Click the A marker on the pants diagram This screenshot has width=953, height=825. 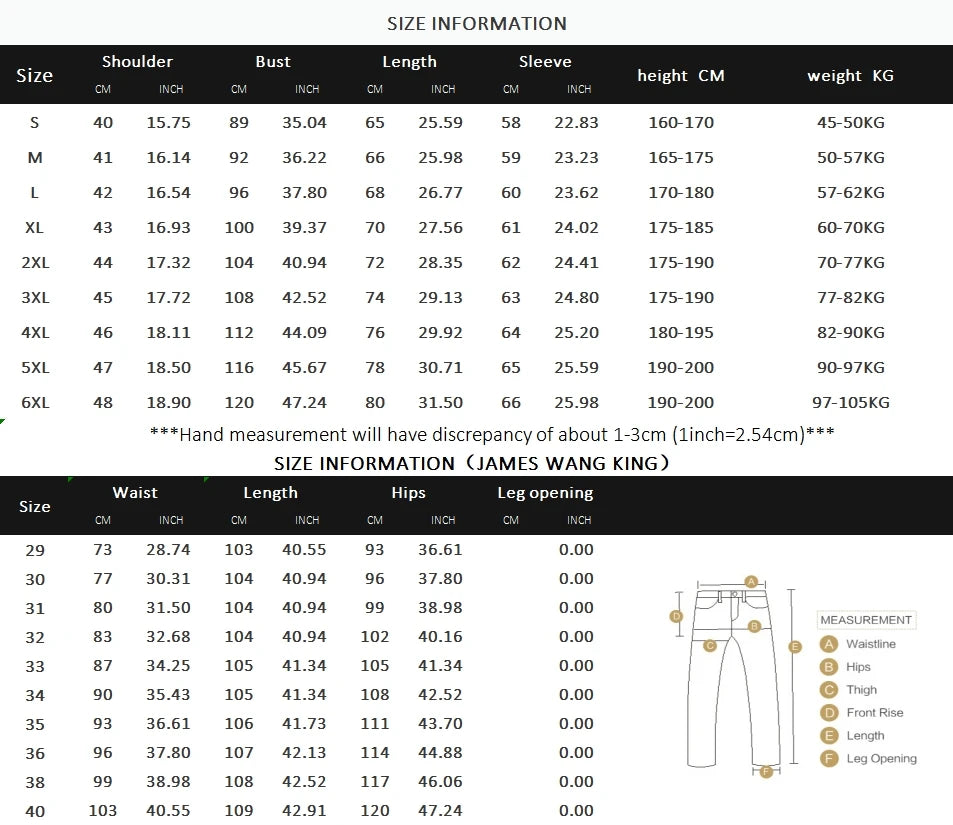click(751, 581)
